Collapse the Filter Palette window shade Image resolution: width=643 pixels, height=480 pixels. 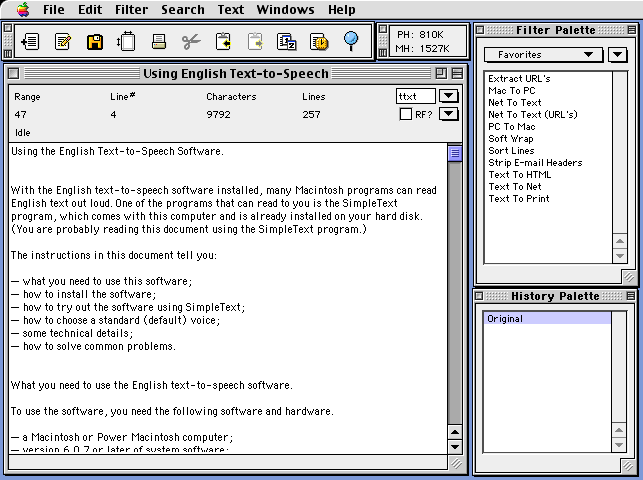pos(632,30)
